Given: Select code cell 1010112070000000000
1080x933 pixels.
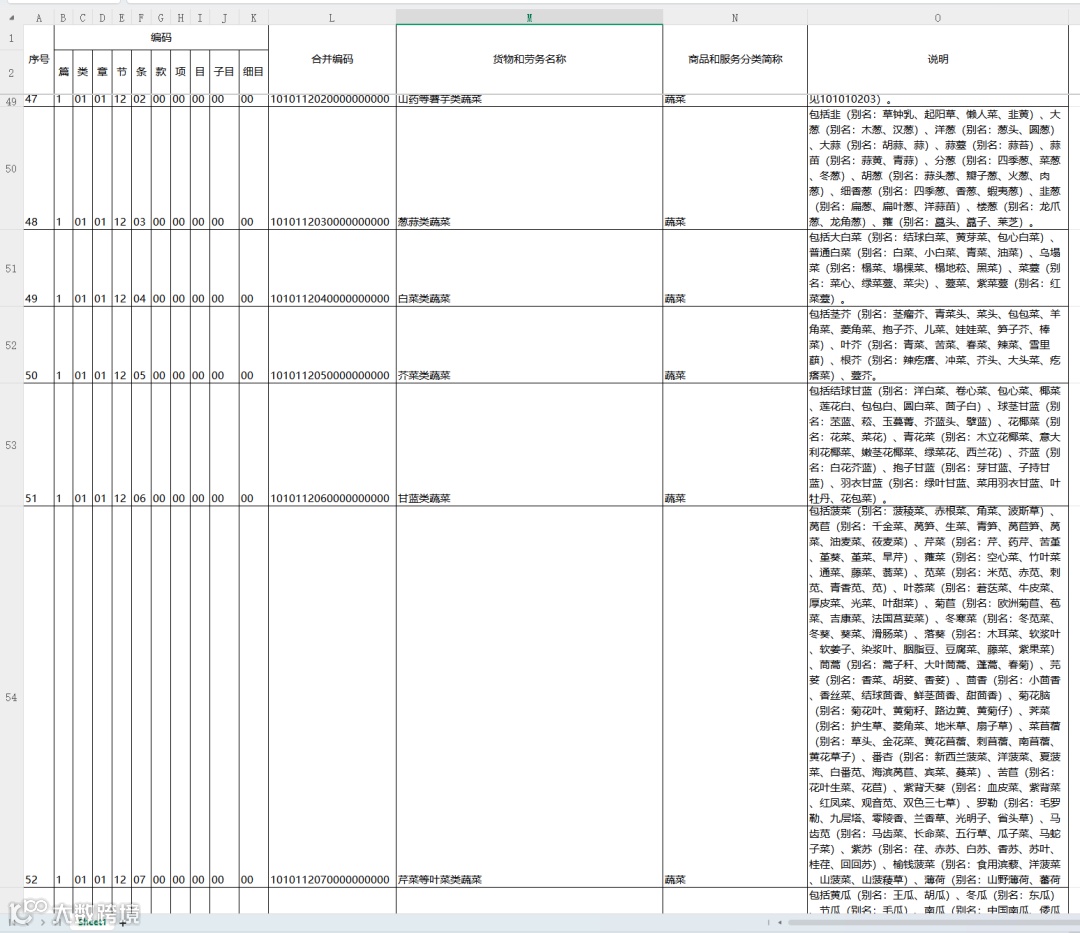Looking at the screenshot, I should 332,697.
